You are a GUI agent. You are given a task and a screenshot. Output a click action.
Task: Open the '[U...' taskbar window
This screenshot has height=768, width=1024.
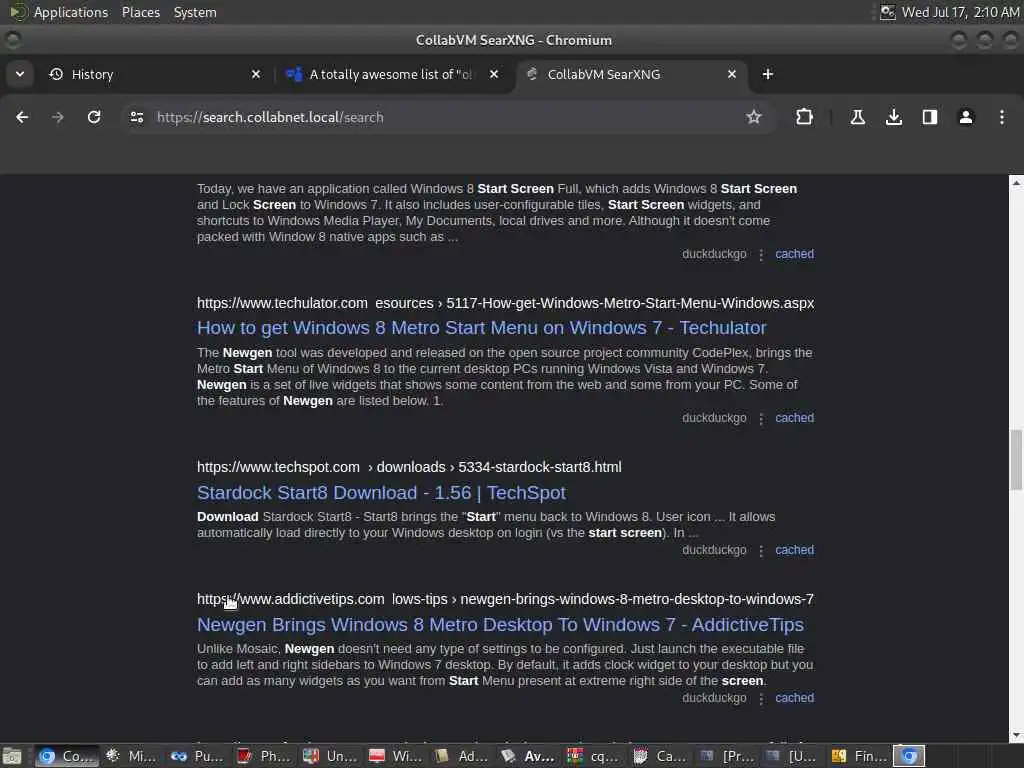[792, 756]
